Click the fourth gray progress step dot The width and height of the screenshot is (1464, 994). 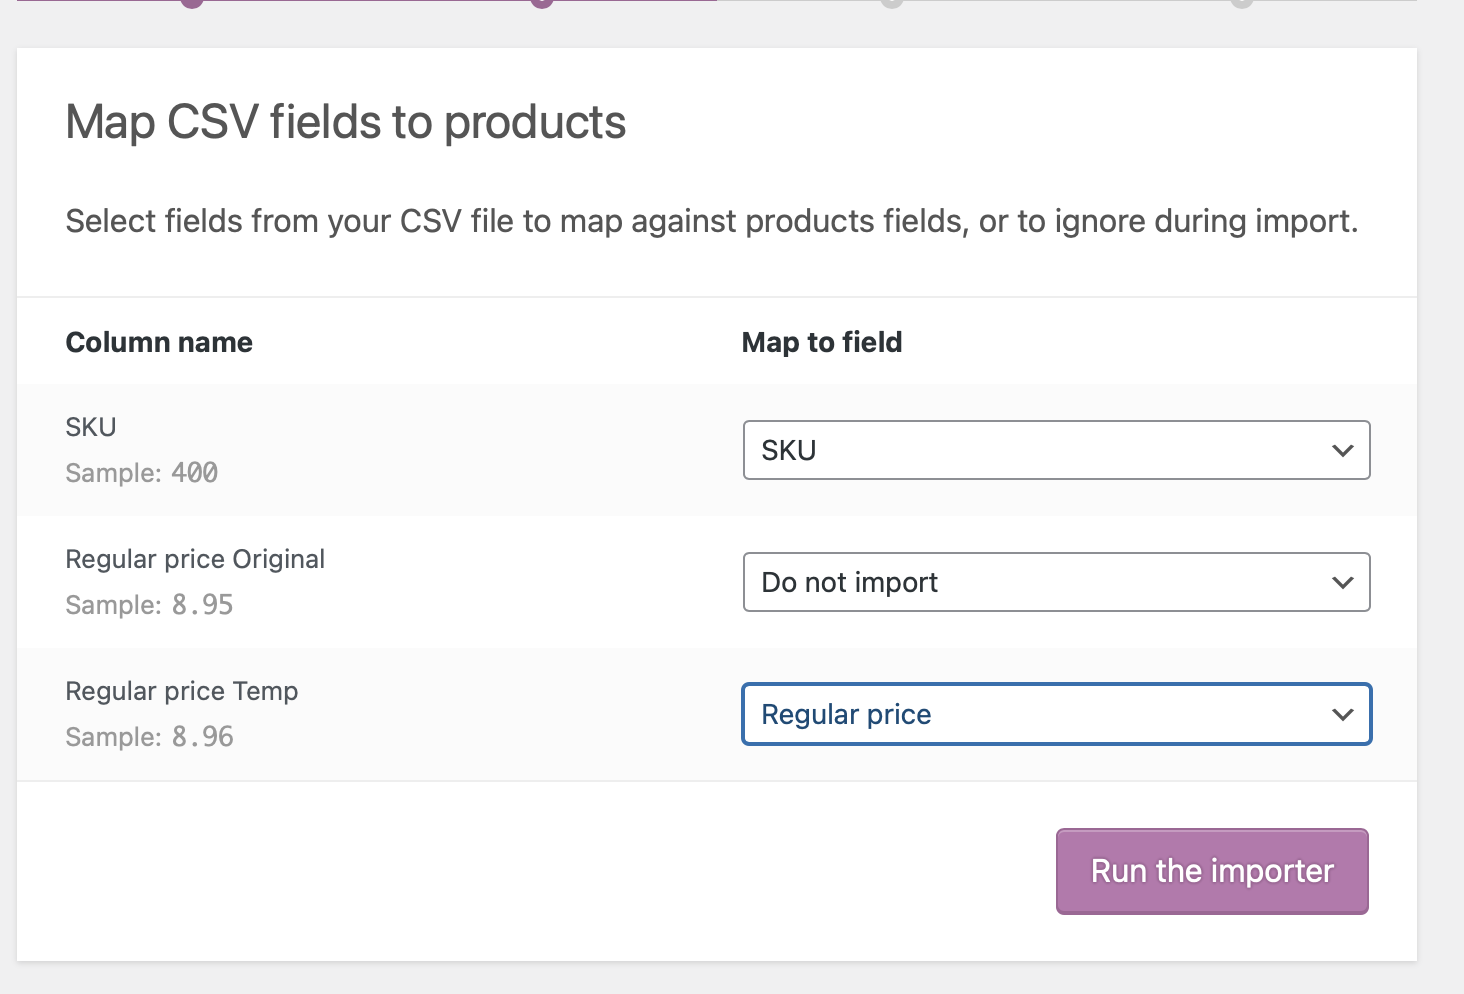click(1242, 3)
